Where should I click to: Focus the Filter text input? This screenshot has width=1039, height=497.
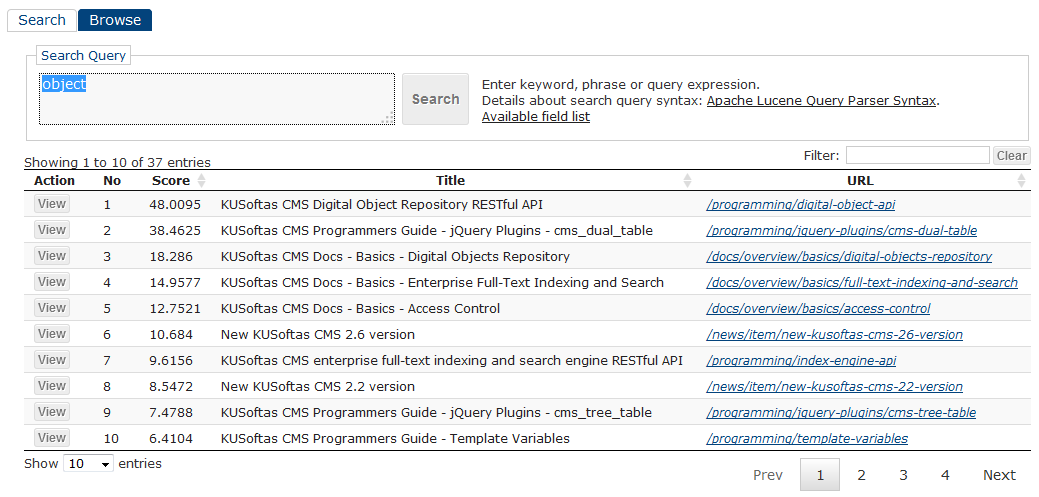tap(918, 156)
